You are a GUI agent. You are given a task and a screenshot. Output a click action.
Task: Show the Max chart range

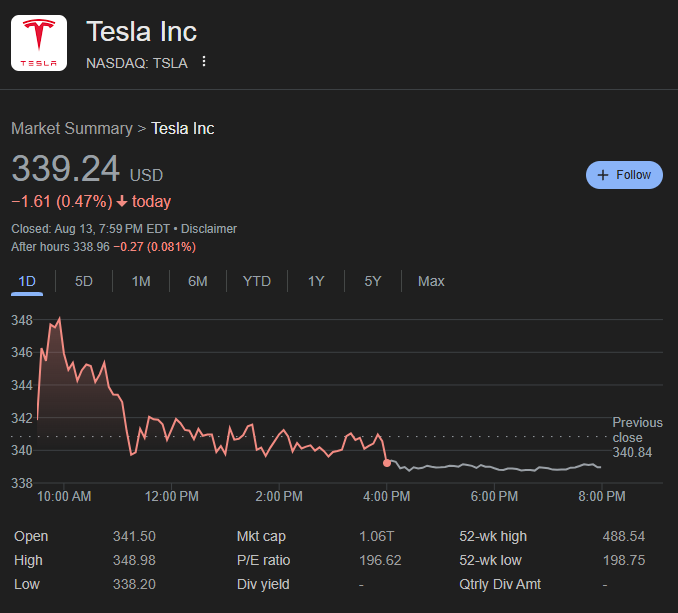click(431, 281)
